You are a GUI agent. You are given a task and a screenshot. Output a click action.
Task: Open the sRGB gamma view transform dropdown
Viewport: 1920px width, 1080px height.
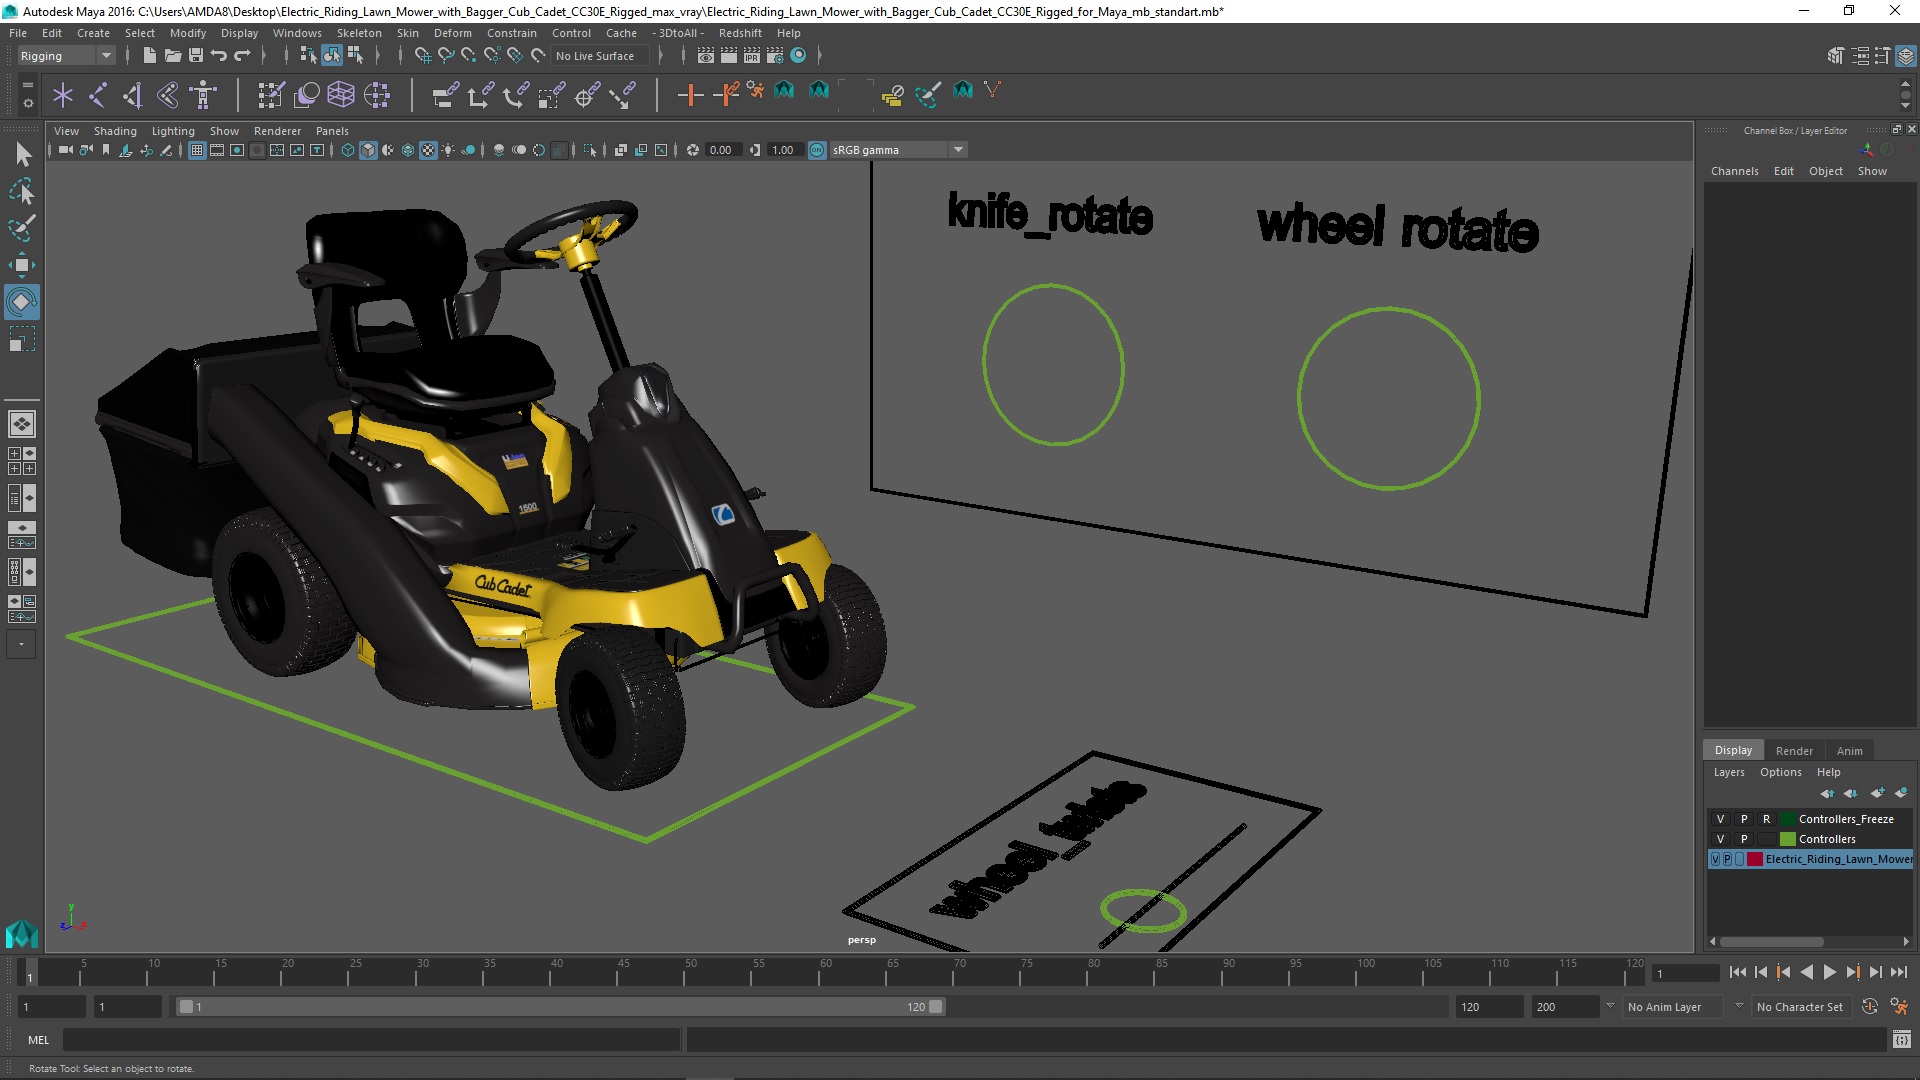coord(958,150)
